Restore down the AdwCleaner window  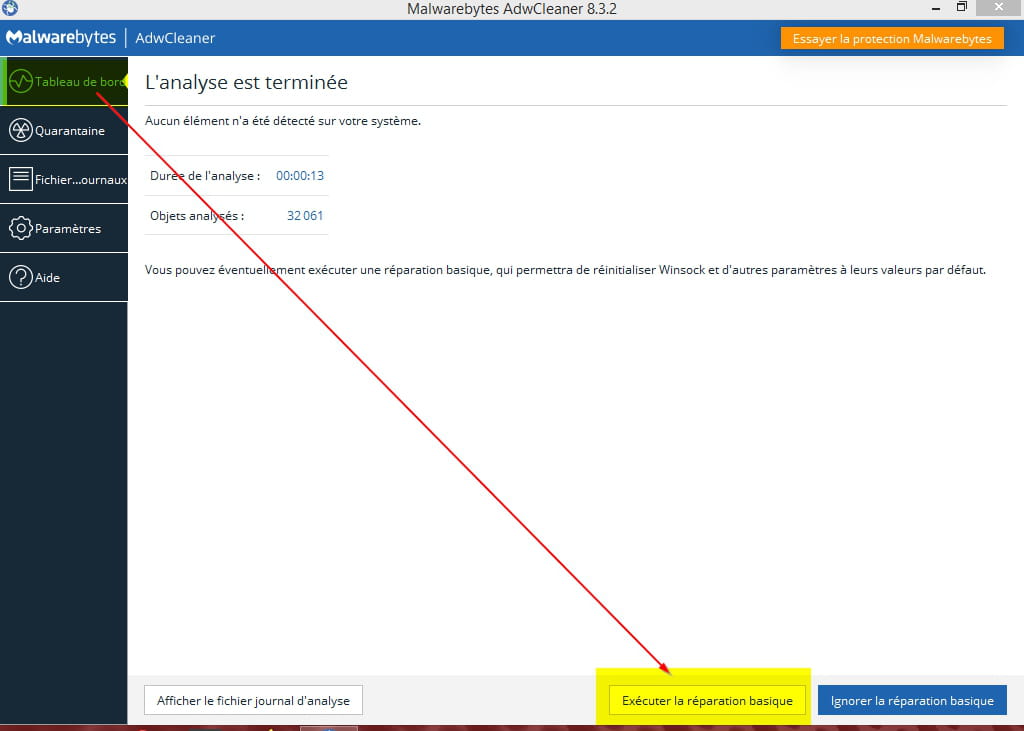[x=961, y=7]
